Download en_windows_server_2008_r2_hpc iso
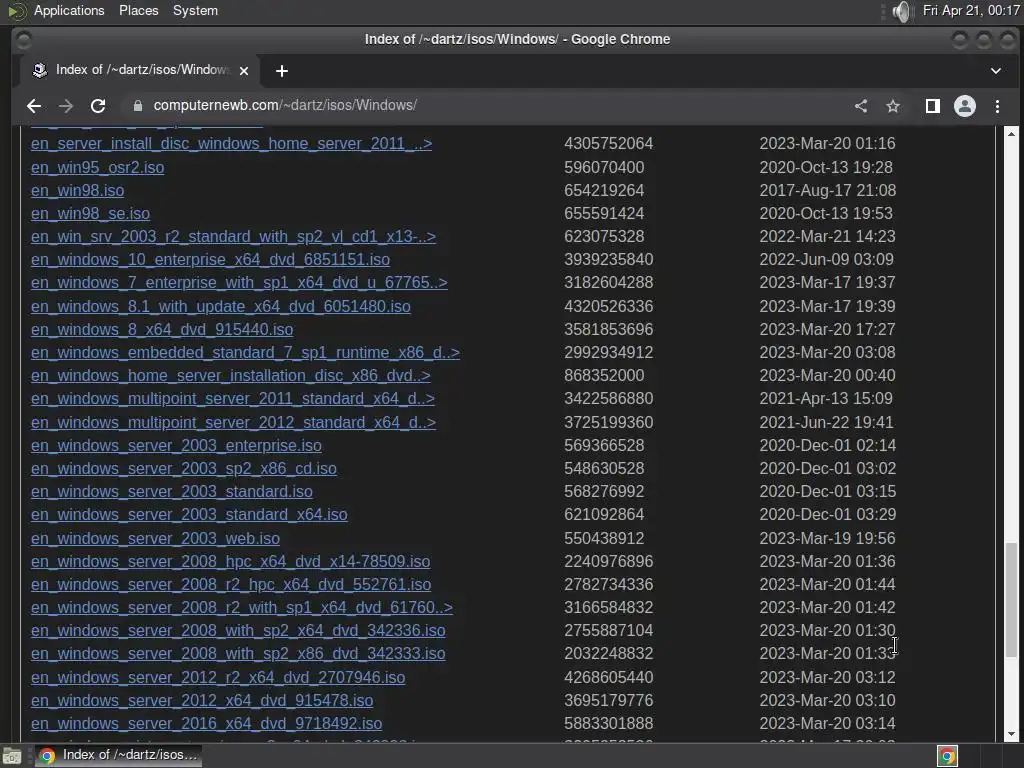The image size is (1024, 768). (231, 584)
